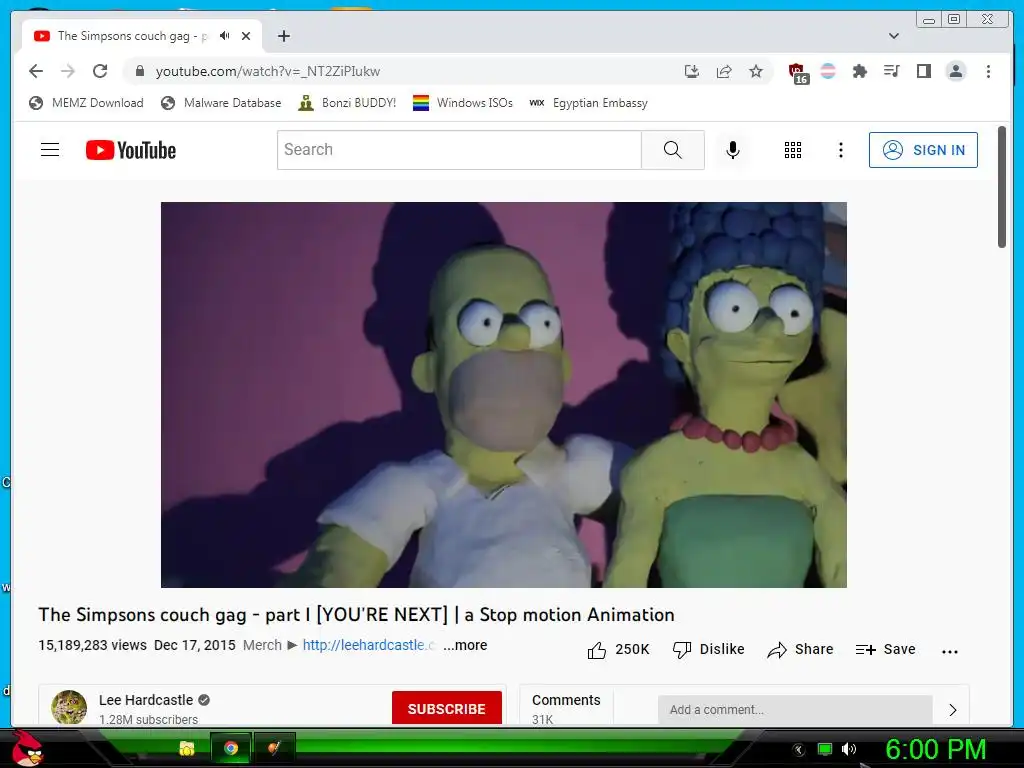The image size is (1024, 768).
Task: Click the SIGN IN button
Action: coord(923,150)
